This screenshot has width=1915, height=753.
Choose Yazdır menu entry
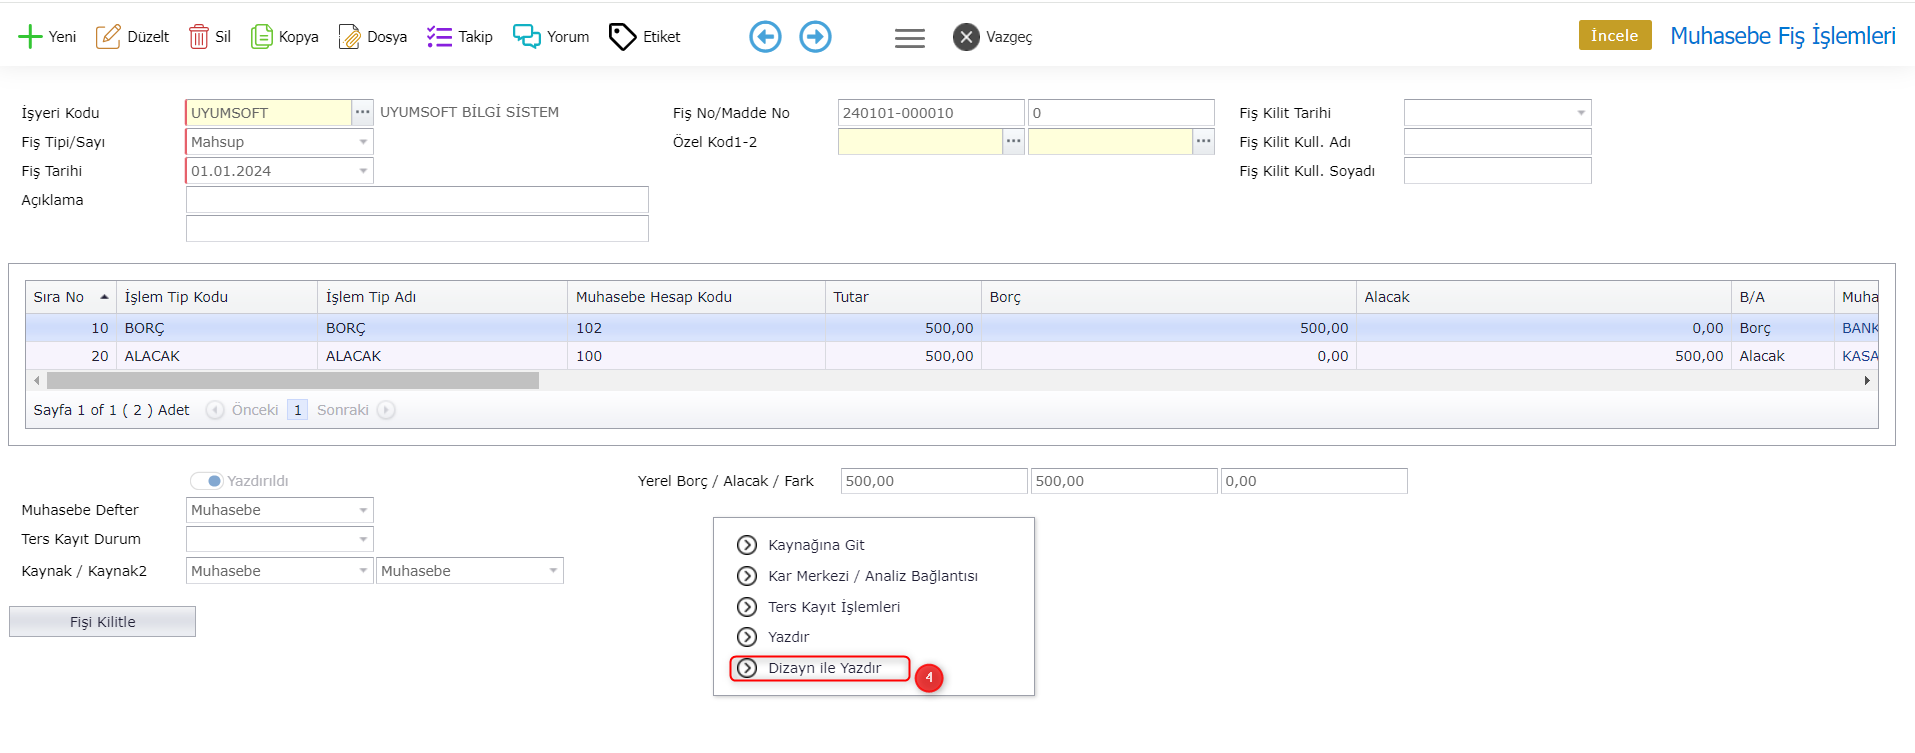788,637
